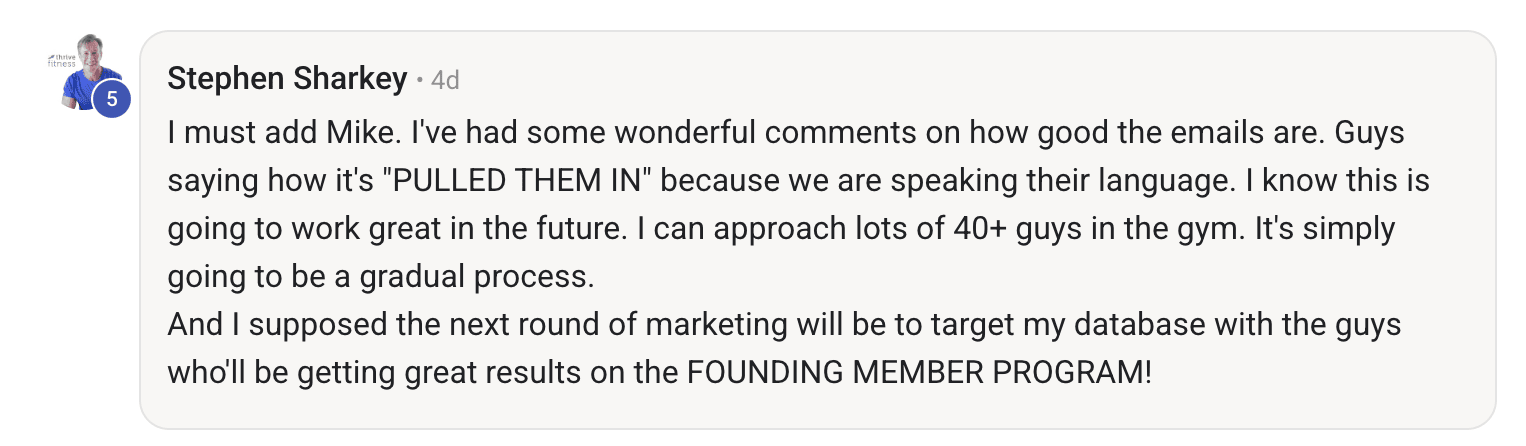This screenshot has width=1526, height=446.
Task: Click the FOUNDING MEMBER PROGRAM! text
Action: [919, 372]
